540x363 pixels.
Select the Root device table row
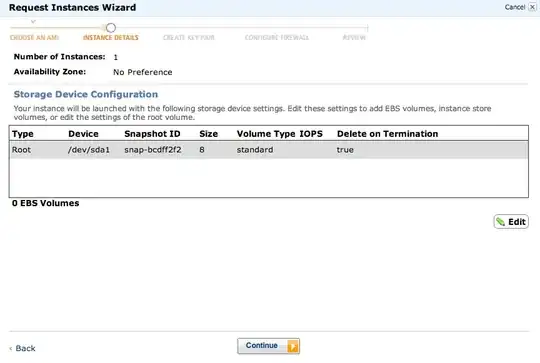pyautogui.click(x=269, y=150)
